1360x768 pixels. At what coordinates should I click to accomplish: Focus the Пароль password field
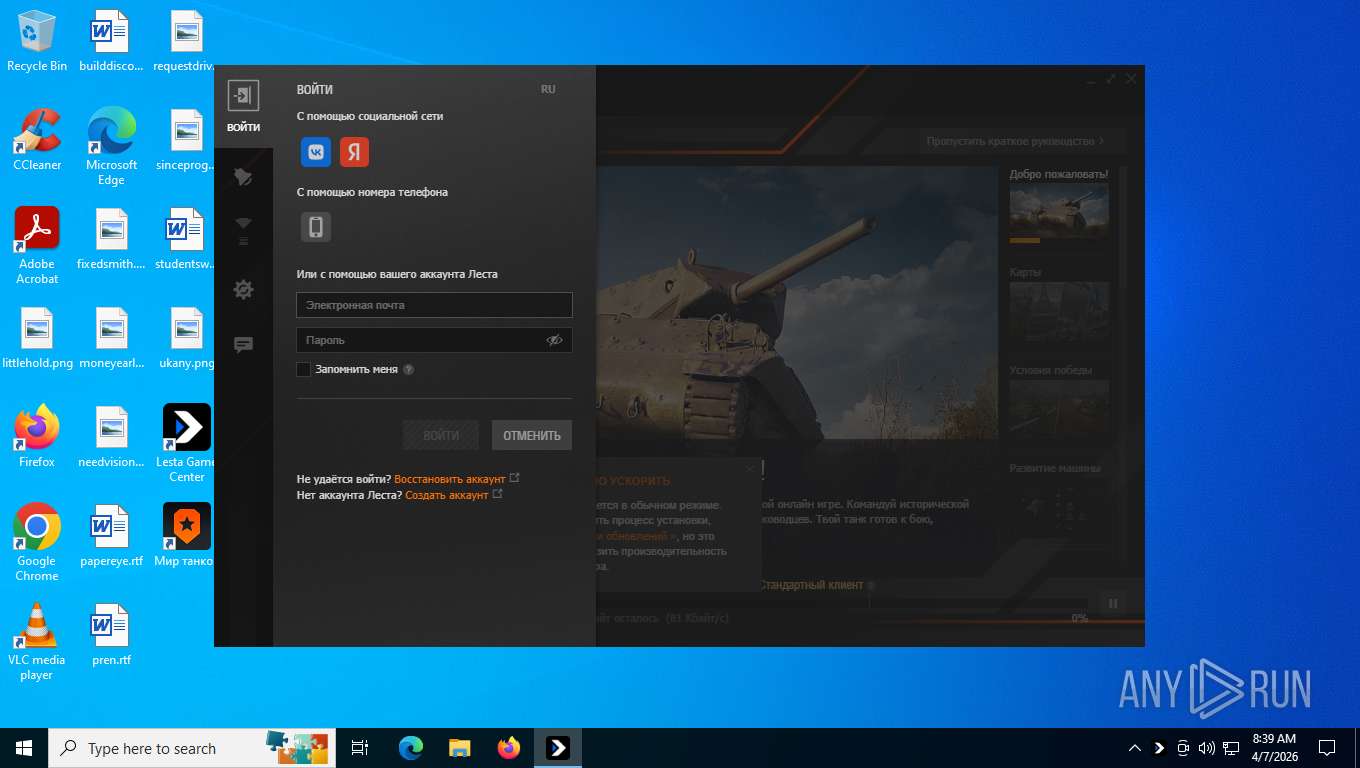pos(434,340)
